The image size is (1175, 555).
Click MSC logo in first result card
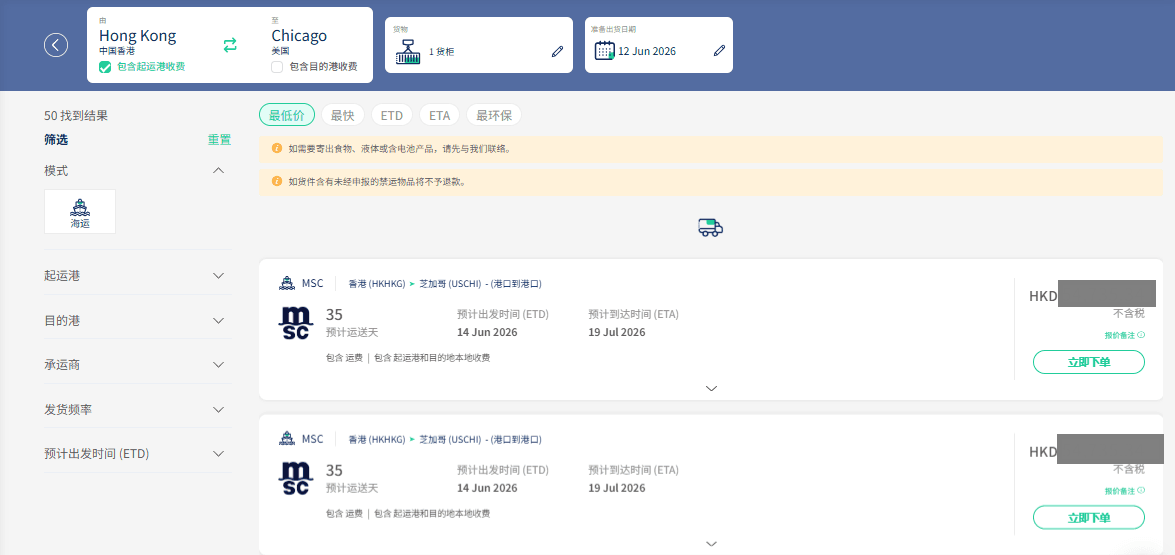295,323
